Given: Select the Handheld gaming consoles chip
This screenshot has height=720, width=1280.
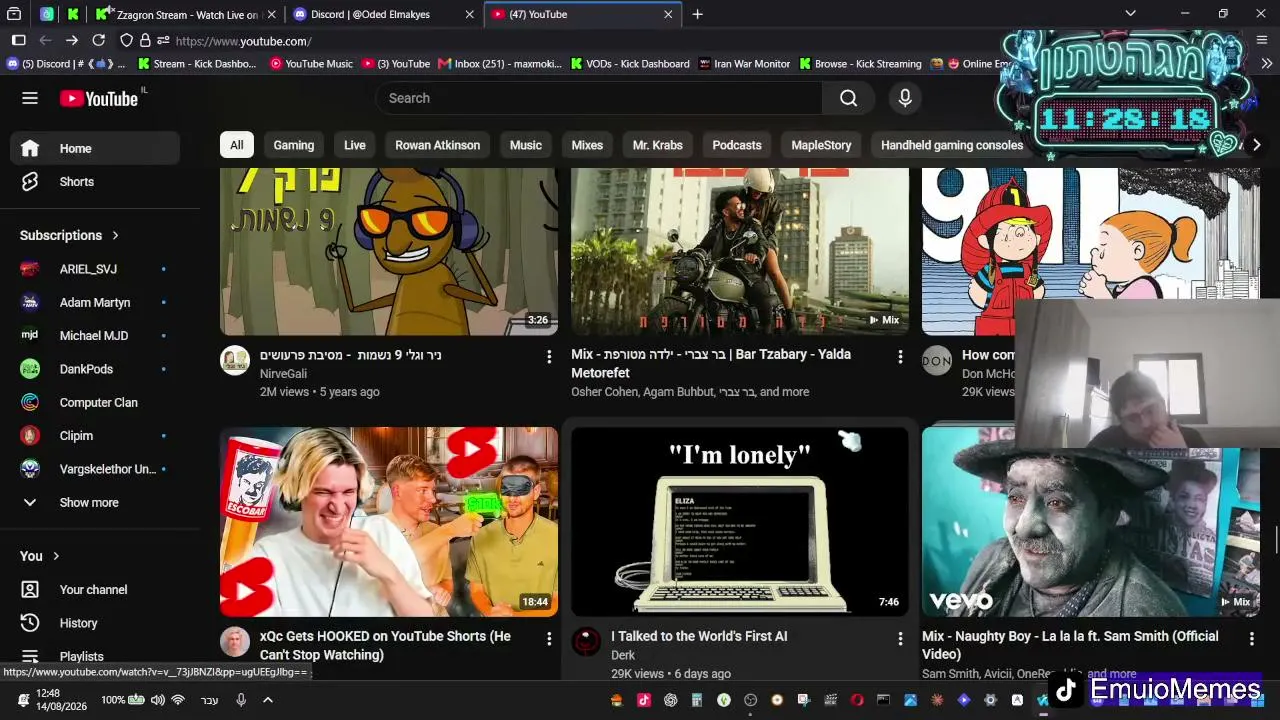Looking at the screenshot, I should pyautogui.click(x=952, y=145).
